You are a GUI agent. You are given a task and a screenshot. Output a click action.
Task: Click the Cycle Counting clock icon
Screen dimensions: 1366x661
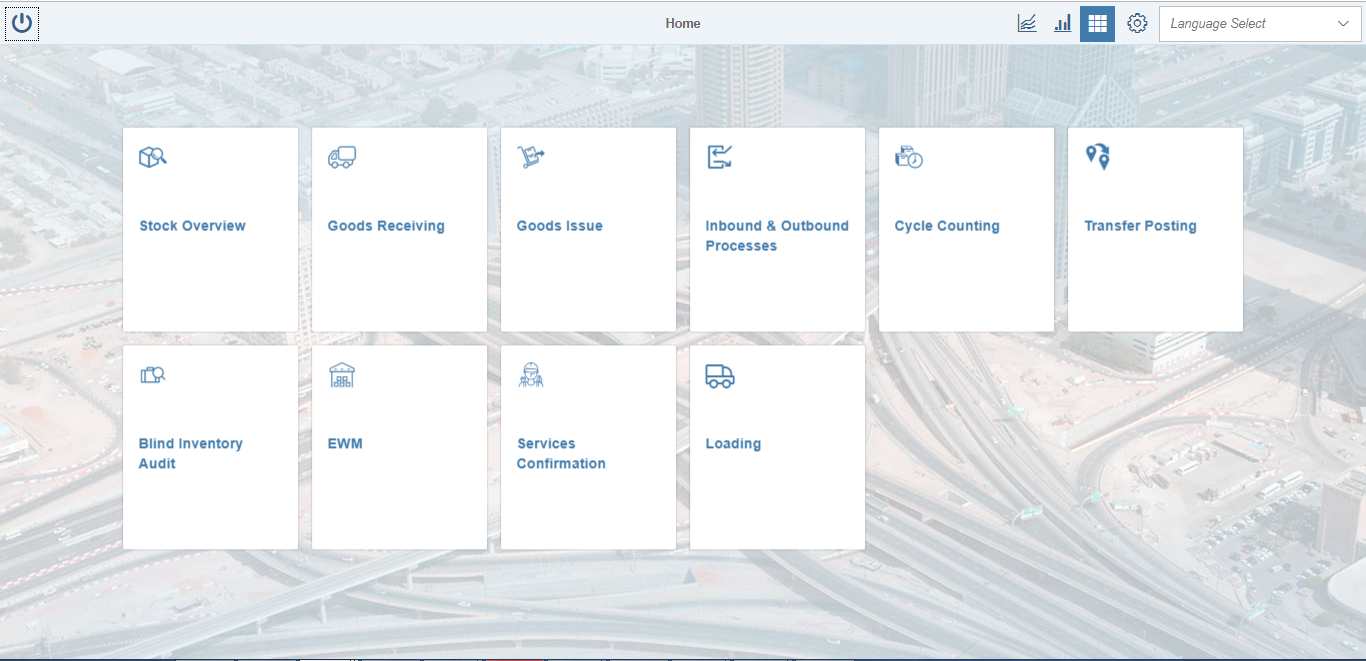point(907,156)
